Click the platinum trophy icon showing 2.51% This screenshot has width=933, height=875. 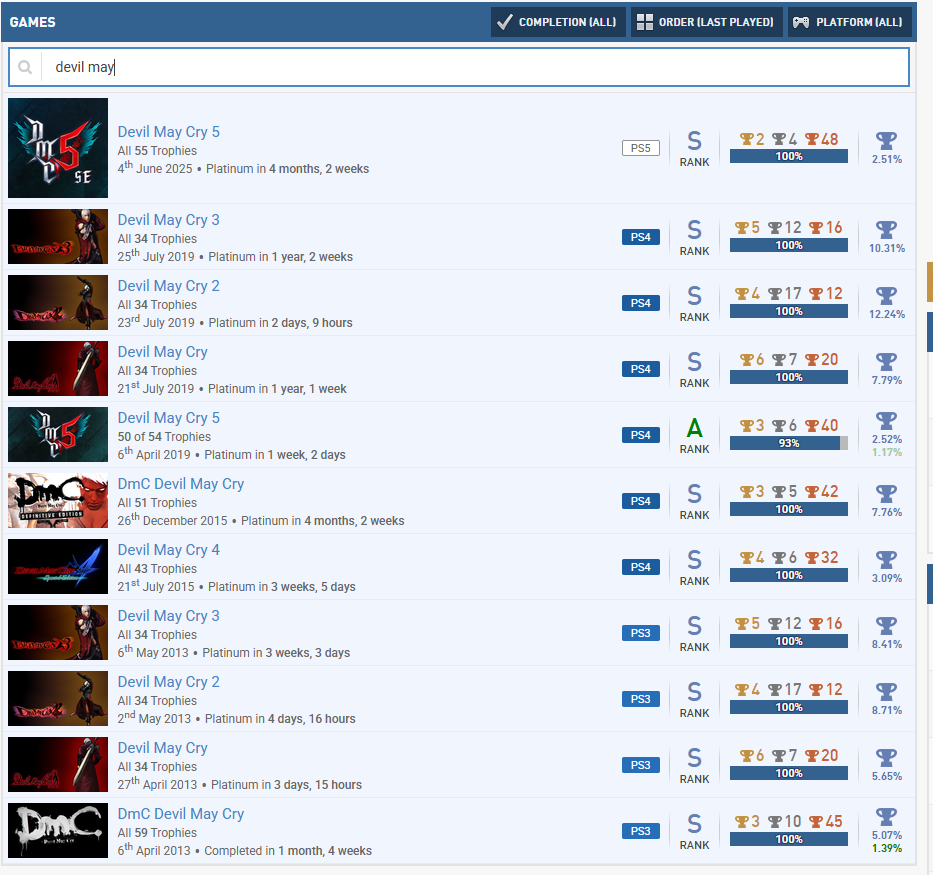(x=886, y=140)
